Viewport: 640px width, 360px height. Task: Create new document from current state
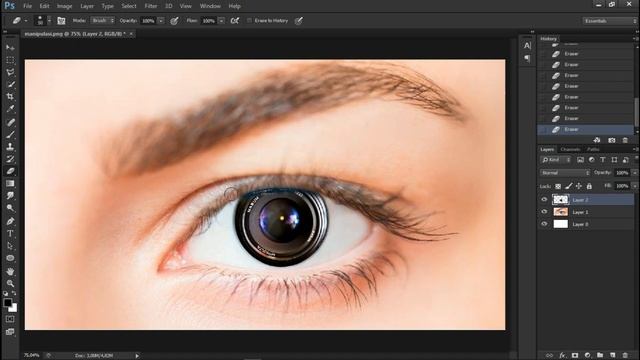[597, 140]
